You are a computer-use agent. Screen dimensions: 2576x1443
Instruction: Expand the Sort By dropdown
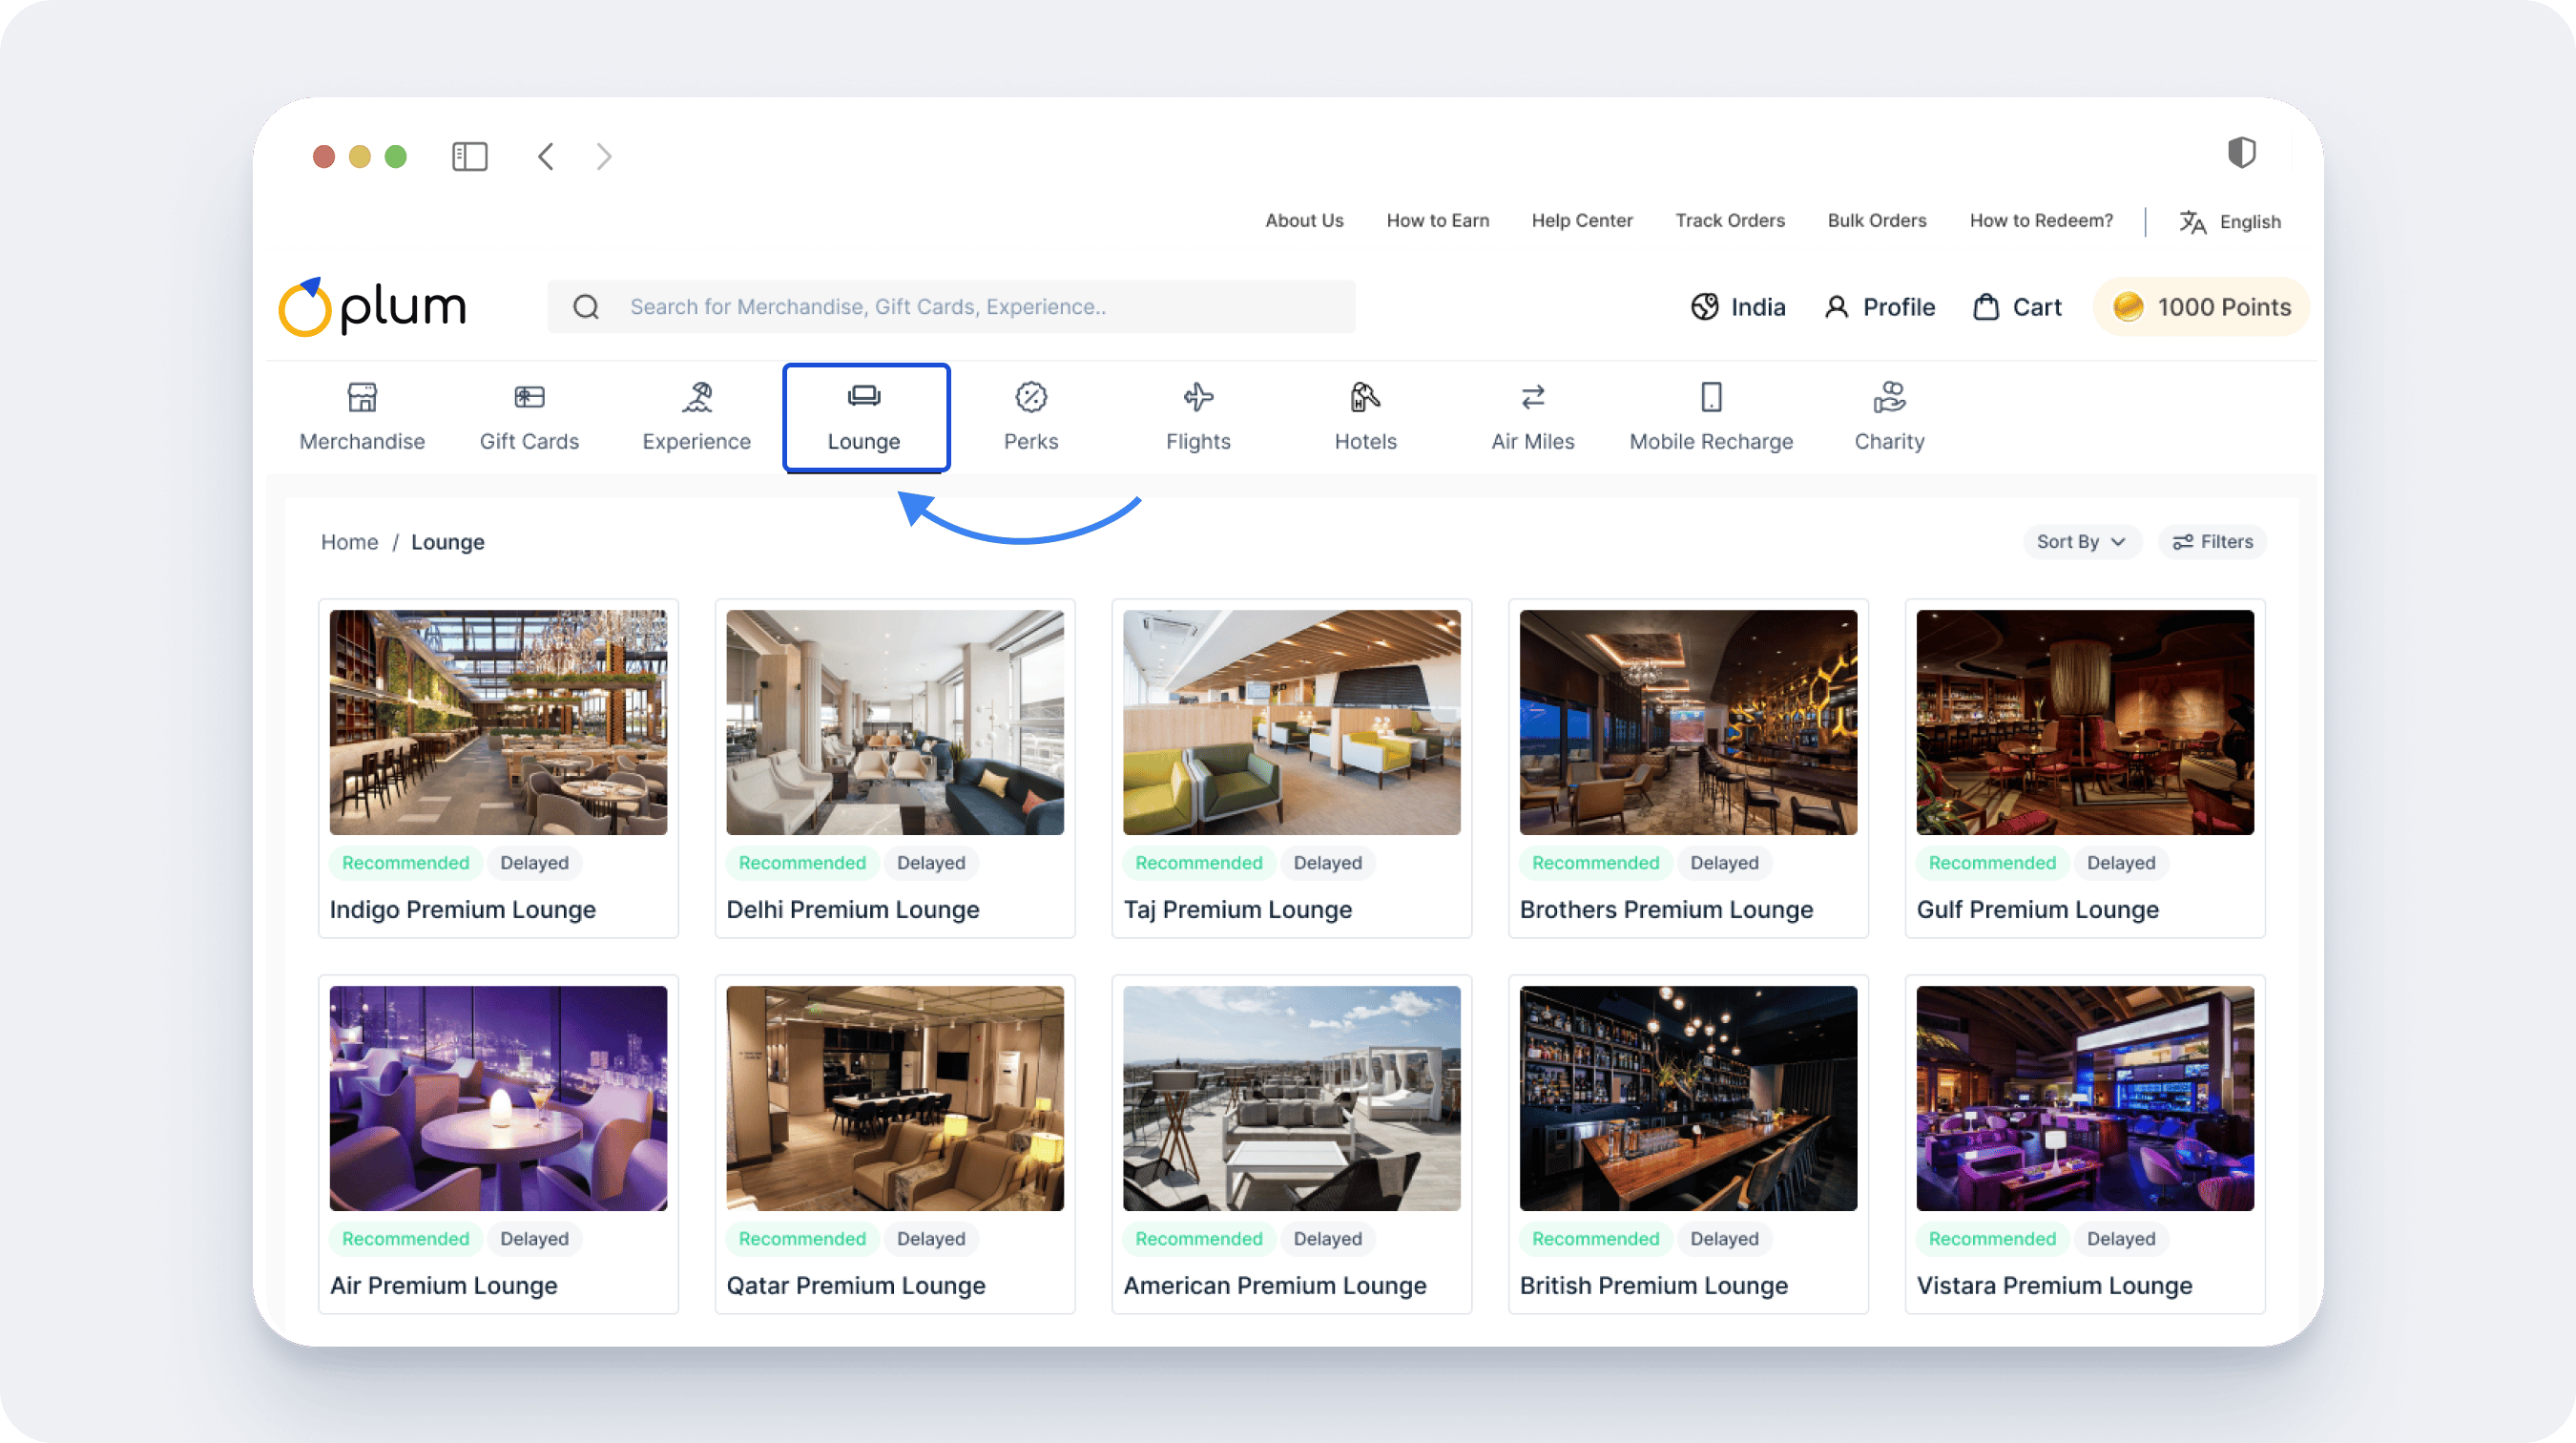2081,542
